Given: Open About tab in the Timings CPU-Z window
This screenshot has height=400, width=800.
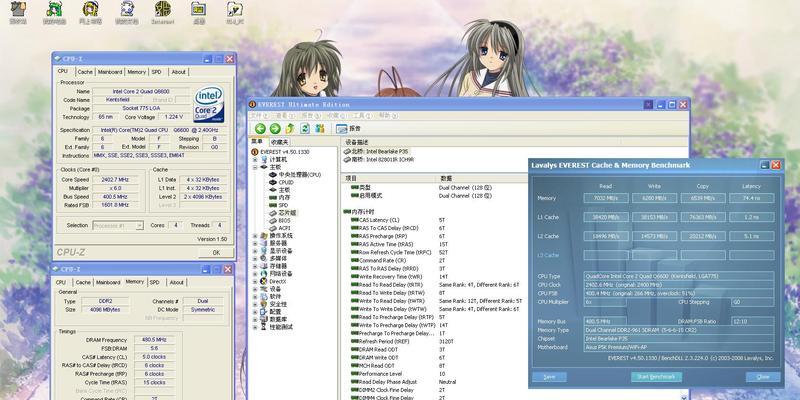Looking at the screenshot, I should (x=176, y=282).
